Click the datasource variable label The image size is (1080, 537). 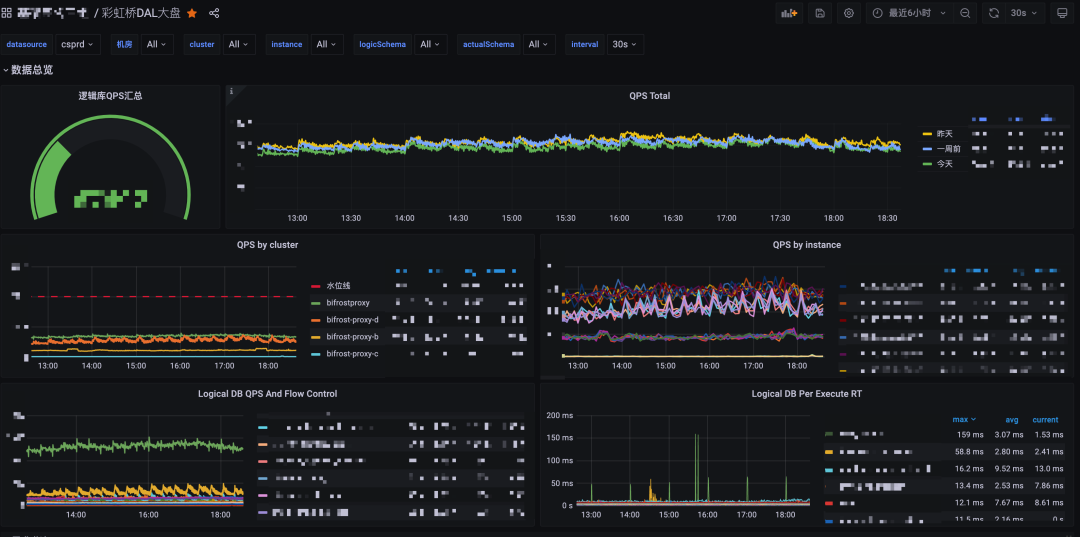coord(27,44)
